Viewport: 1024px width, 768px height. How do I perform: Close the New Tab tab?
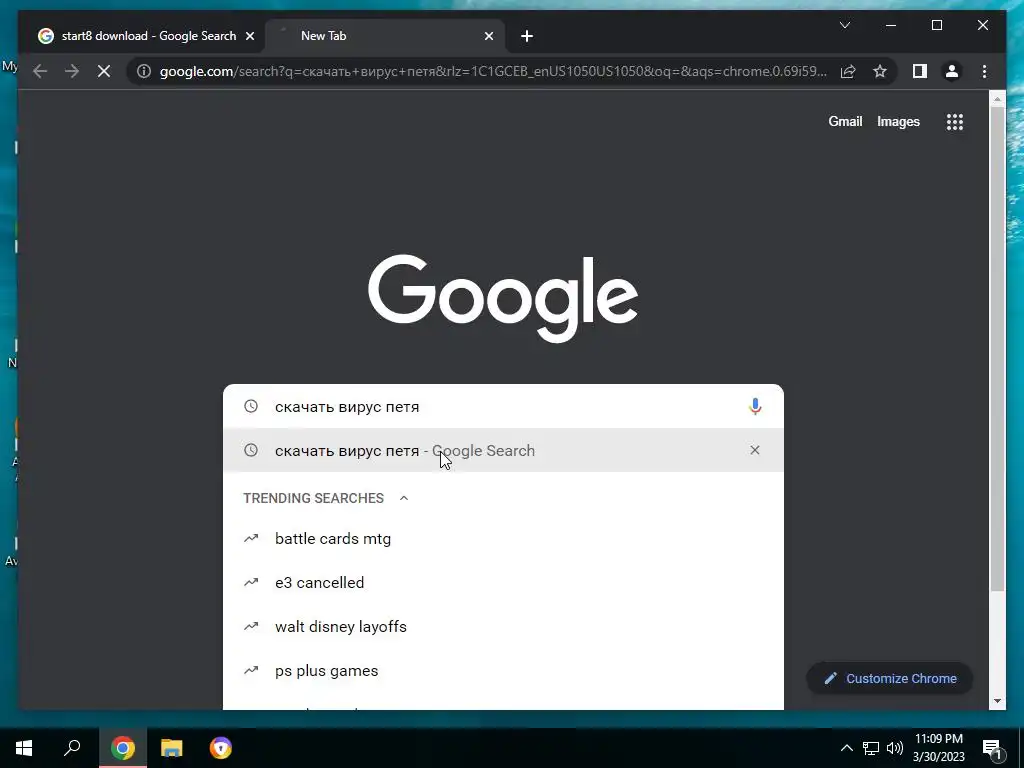coord(489,37)
